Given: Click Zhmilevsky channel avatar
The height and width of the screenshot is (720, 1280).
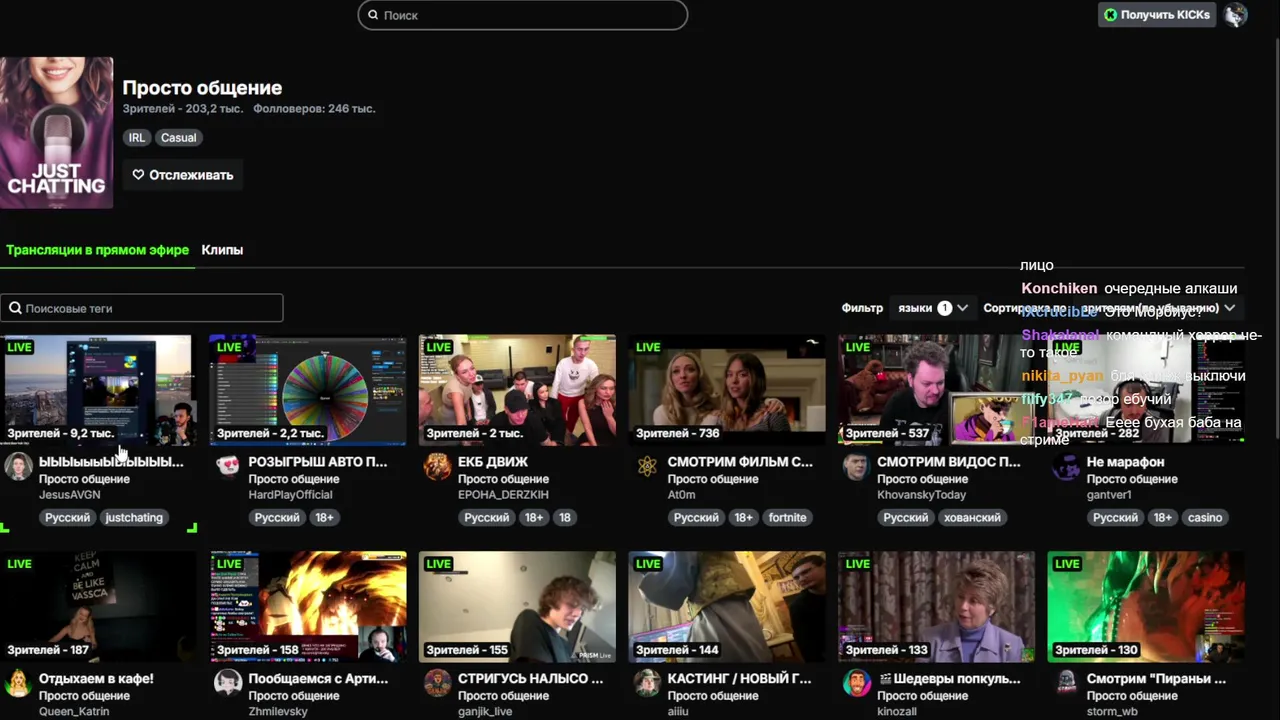Looking at the screenshot, I should pyautogui.click(x=228, y=684).
